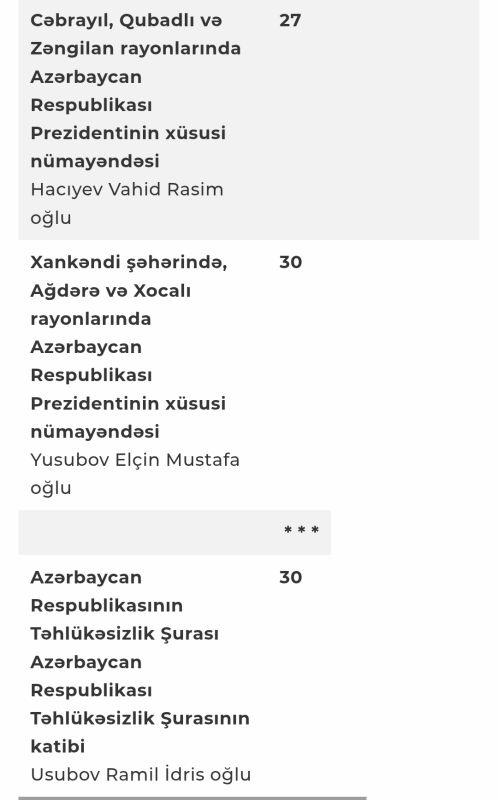498x800 pixels.
Task: Select the name Usubov Ramil İdris oğlu
Action: [x=141, y=774]
